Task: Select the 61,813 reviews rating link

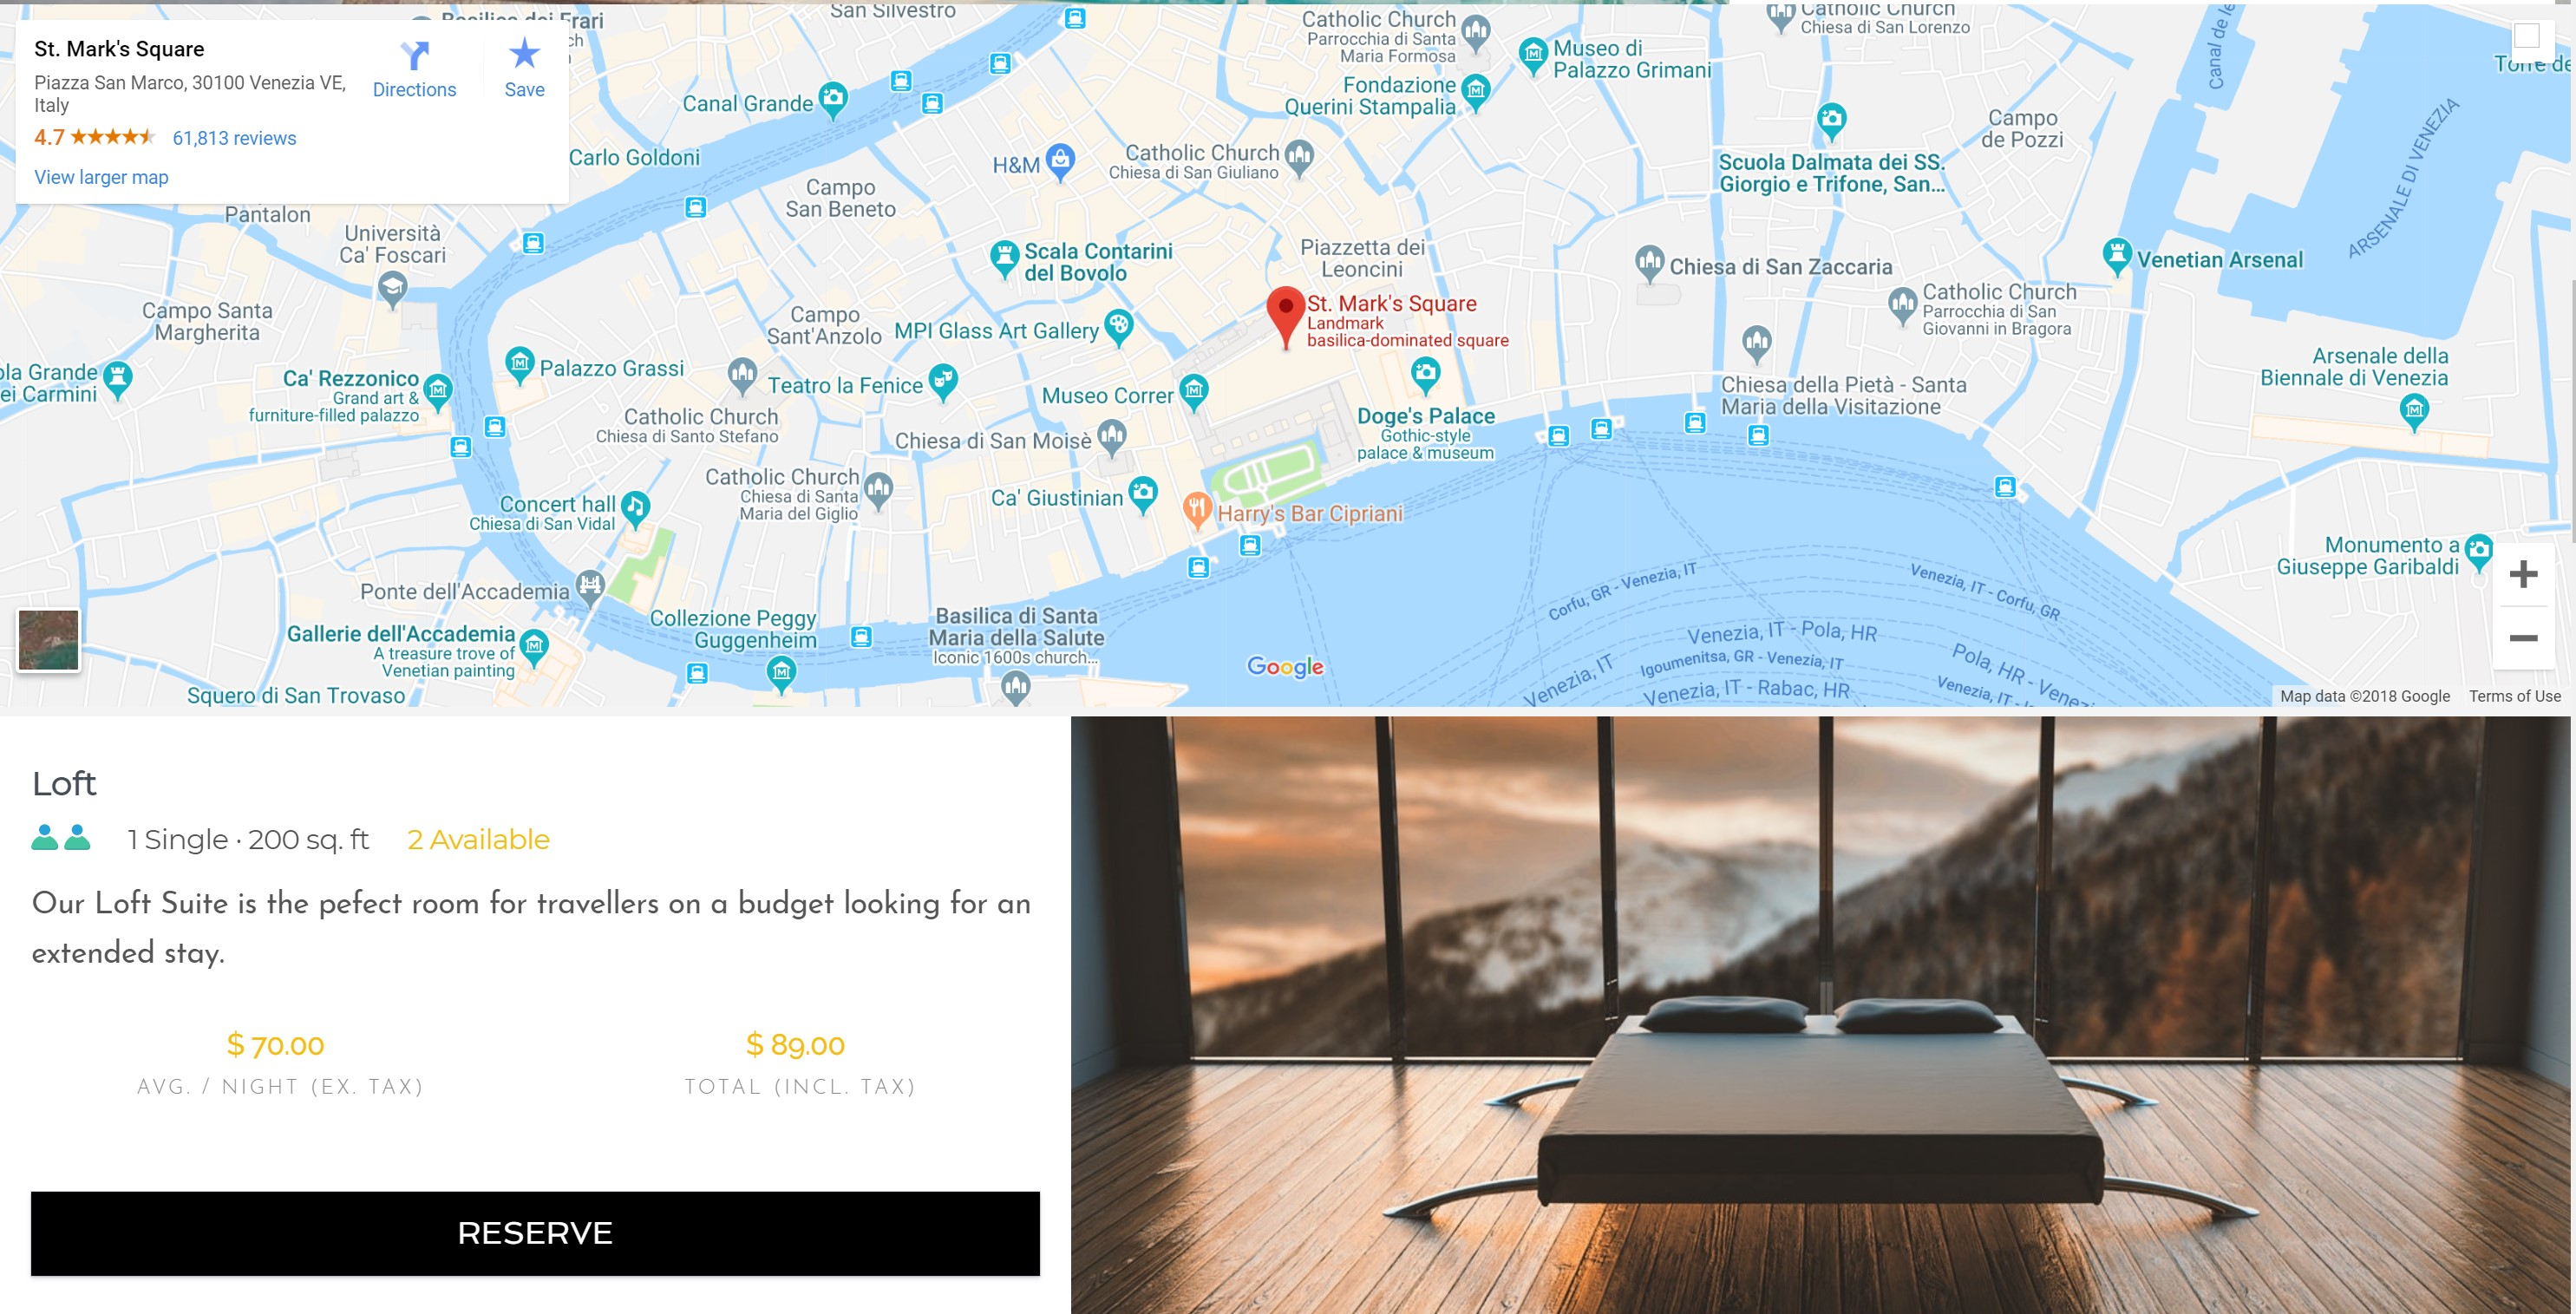Action: pyautogui.click(x=232, y=137)
